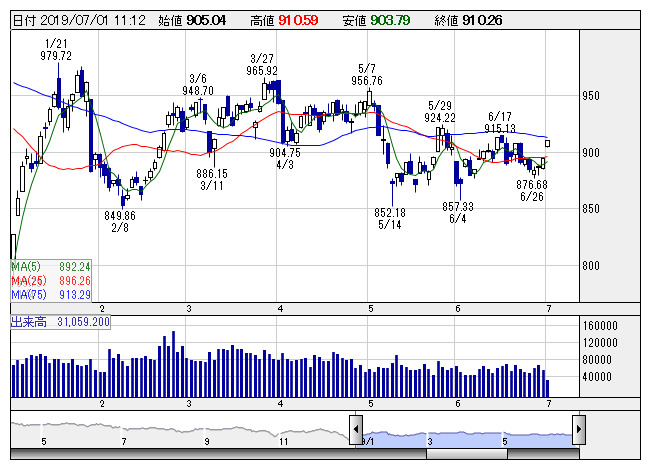
Task: Click the 6/4 low label 857.33
Action: [x=458, y=206]
